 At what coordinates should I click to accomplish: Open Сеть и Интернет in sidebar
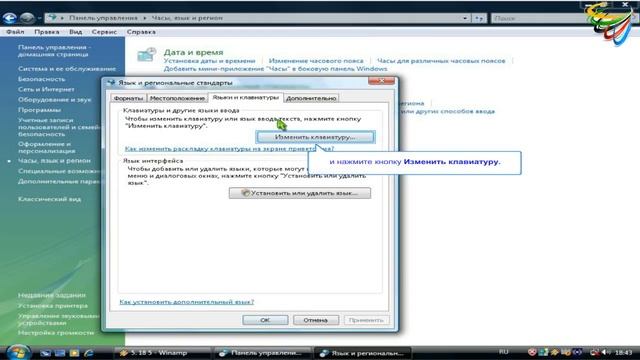pos(46,89)
